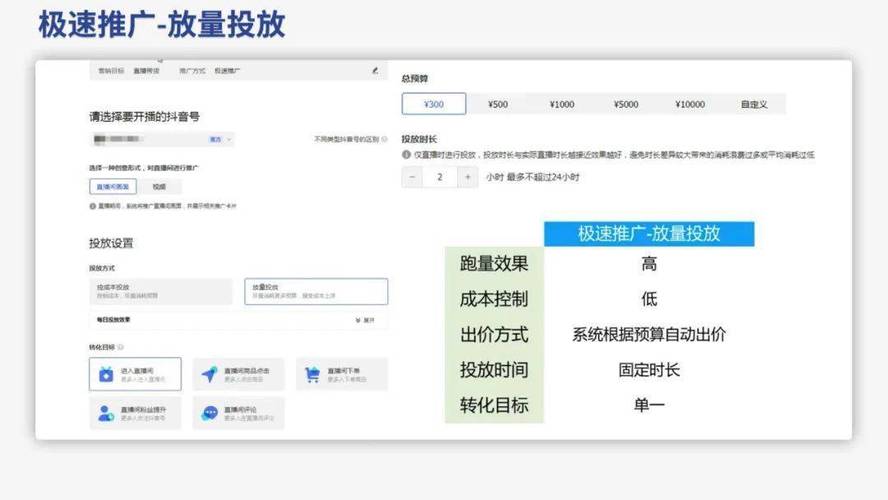Click the 投放时间 row label

coord(494,370)
